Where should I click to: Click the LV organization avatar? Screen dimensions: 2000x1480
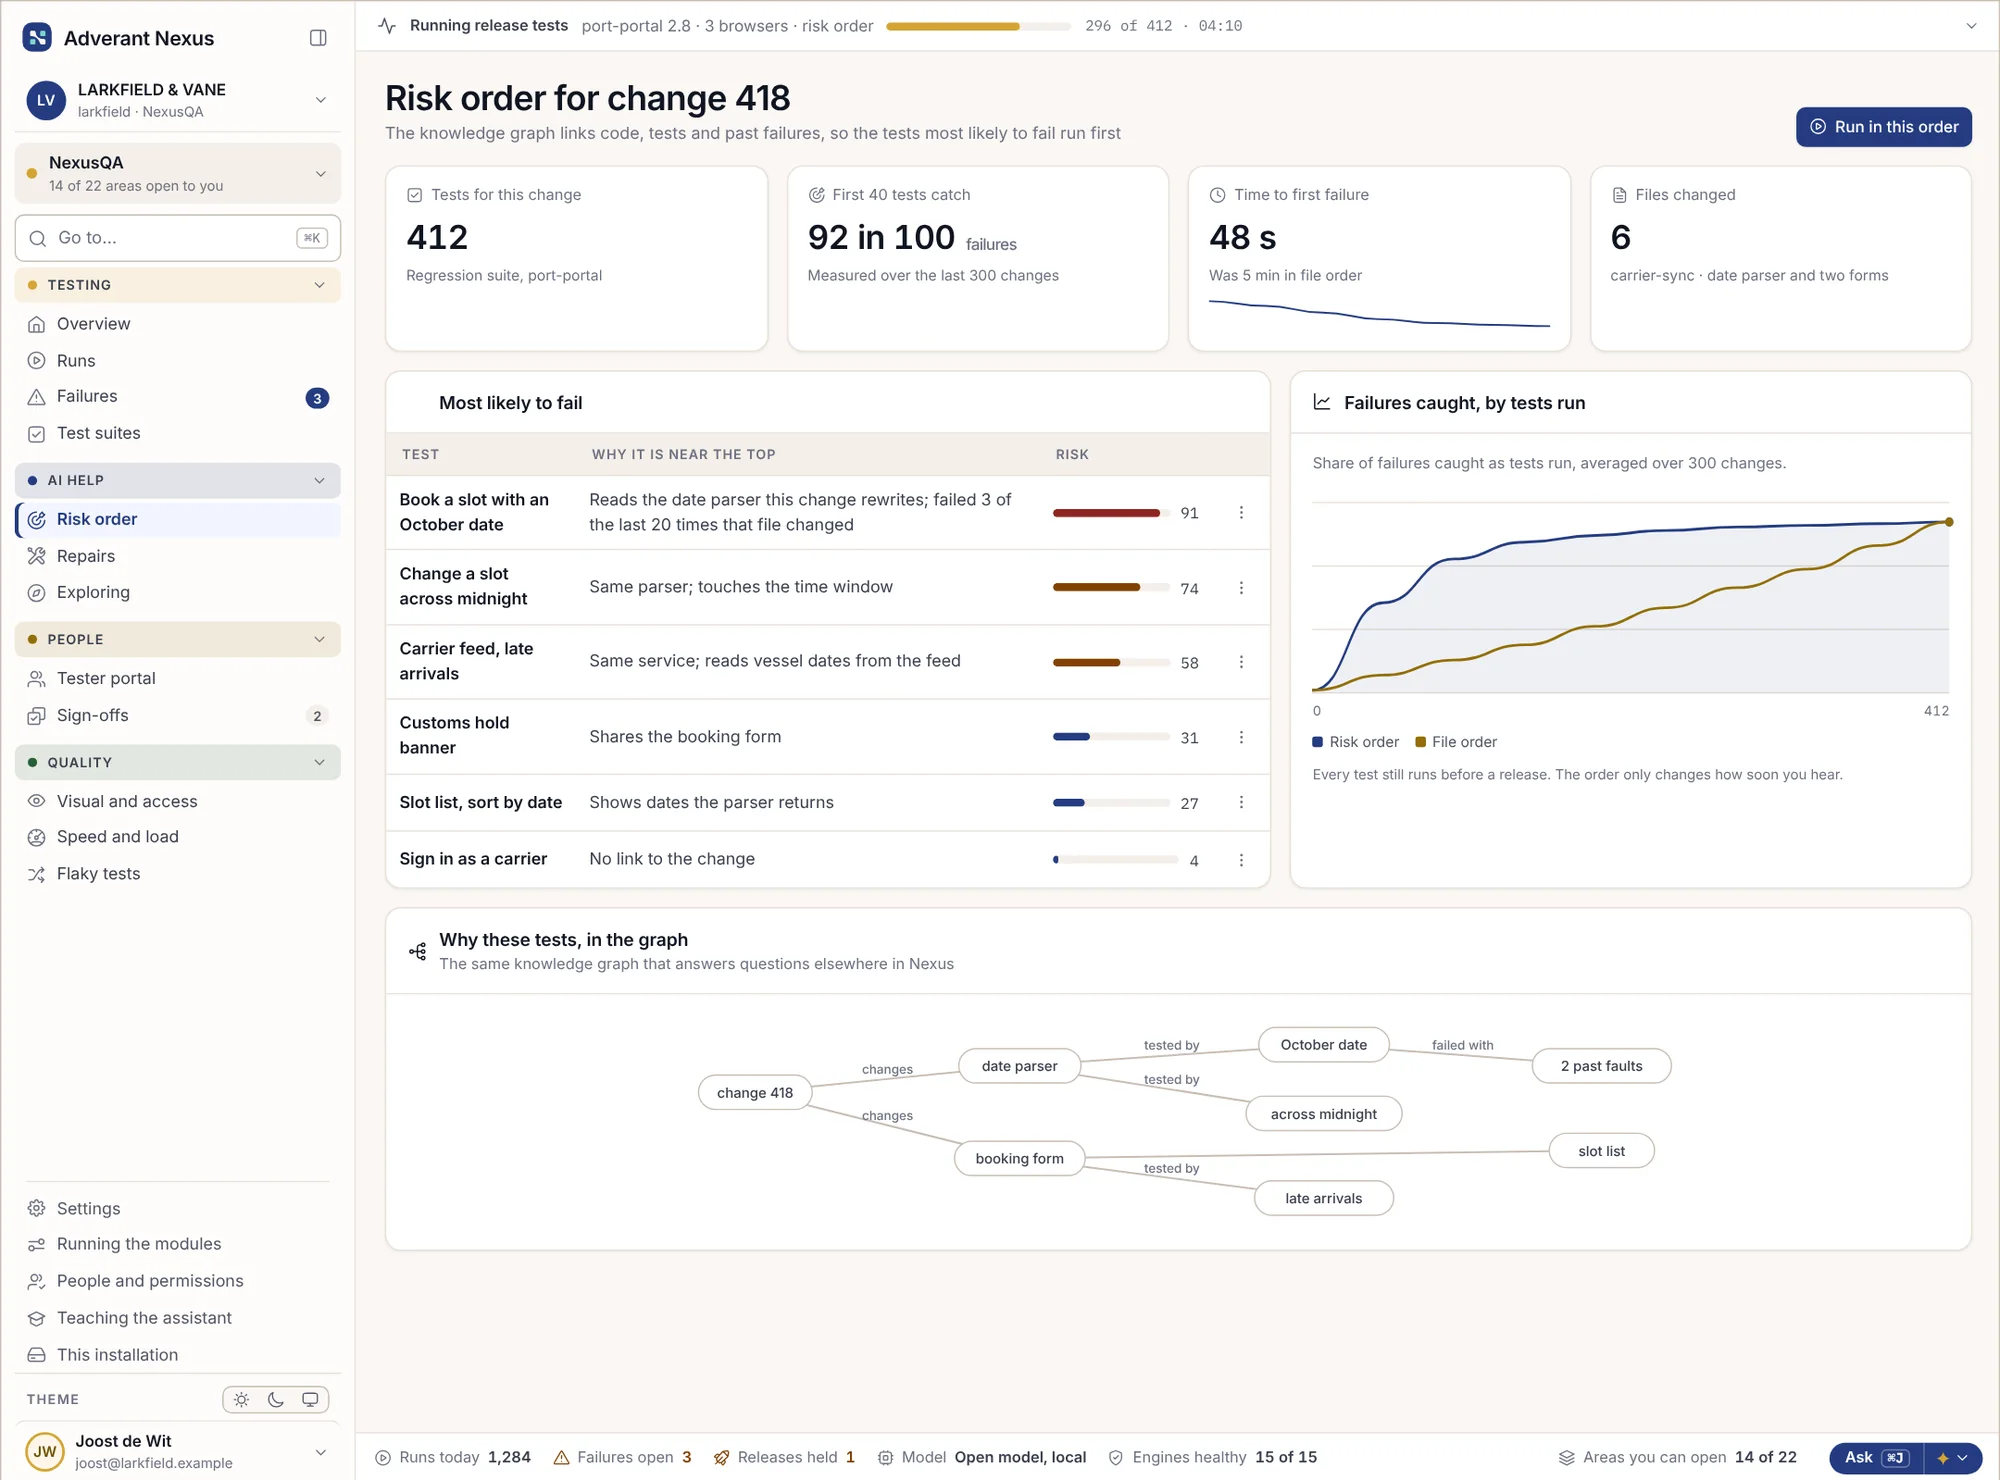click(x=46, y=100)
